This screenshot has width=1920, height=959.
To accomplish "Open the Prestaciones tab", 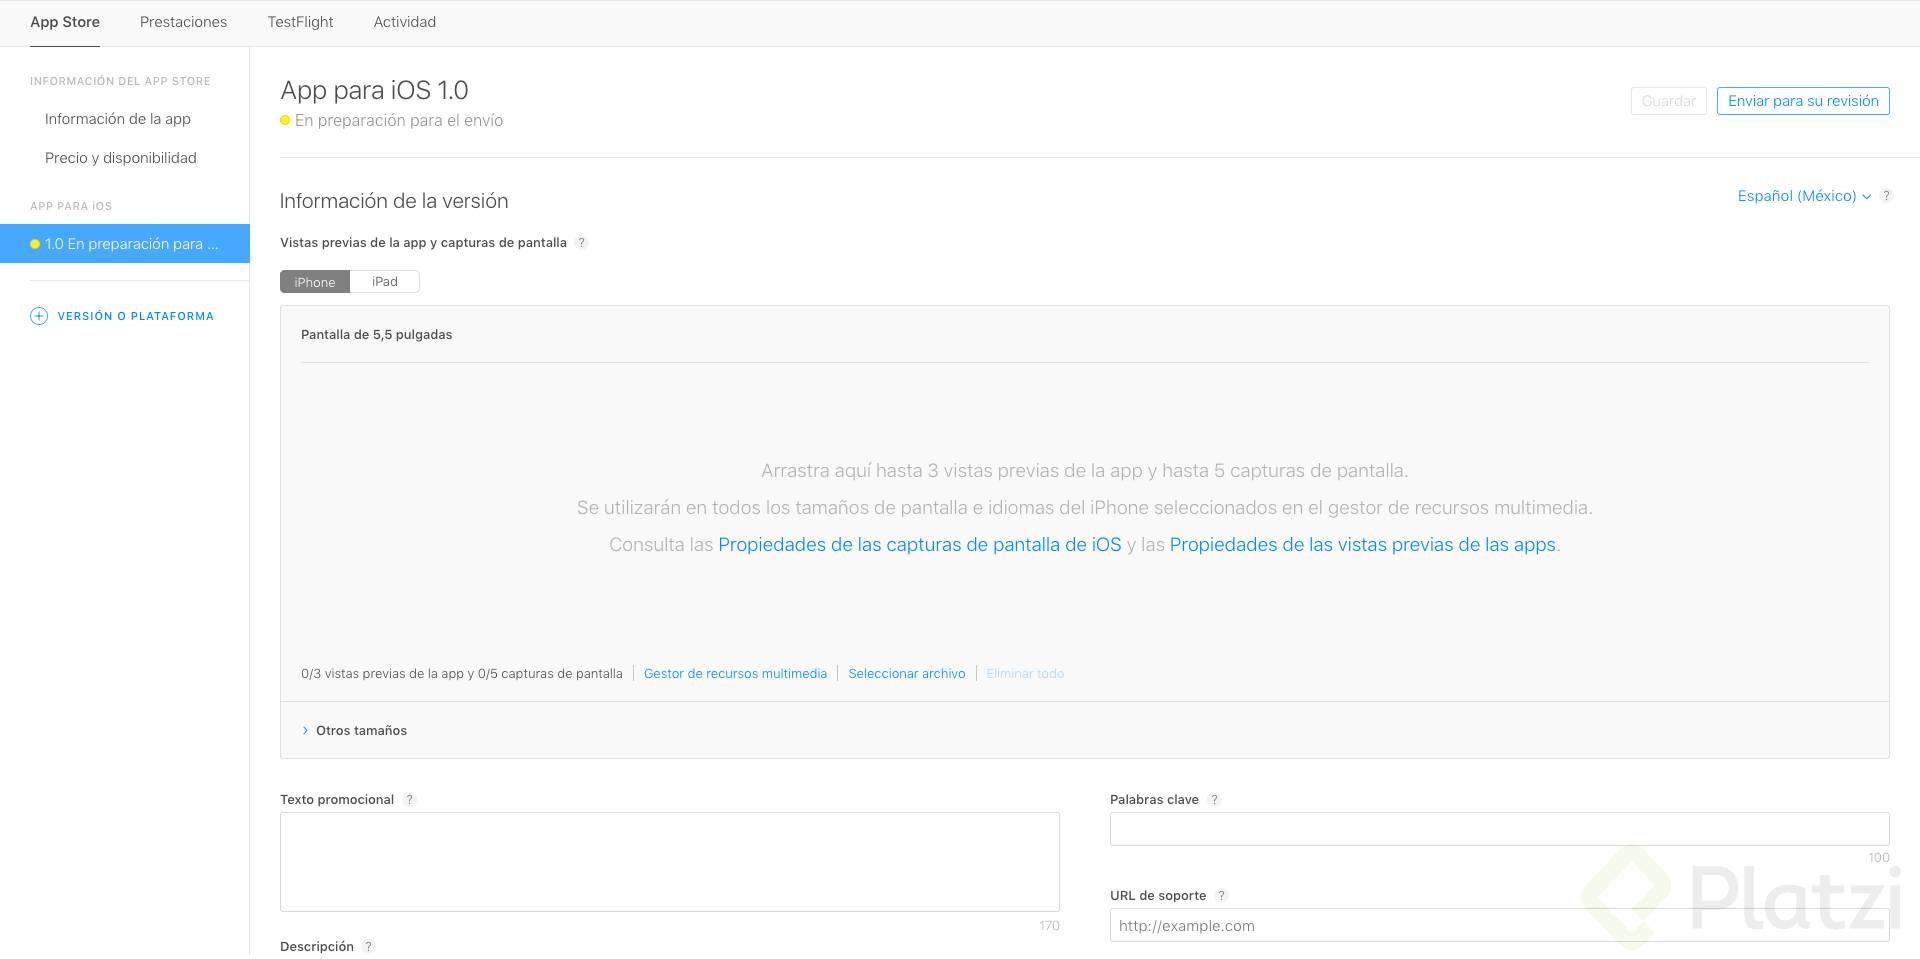I will (183, 22).
